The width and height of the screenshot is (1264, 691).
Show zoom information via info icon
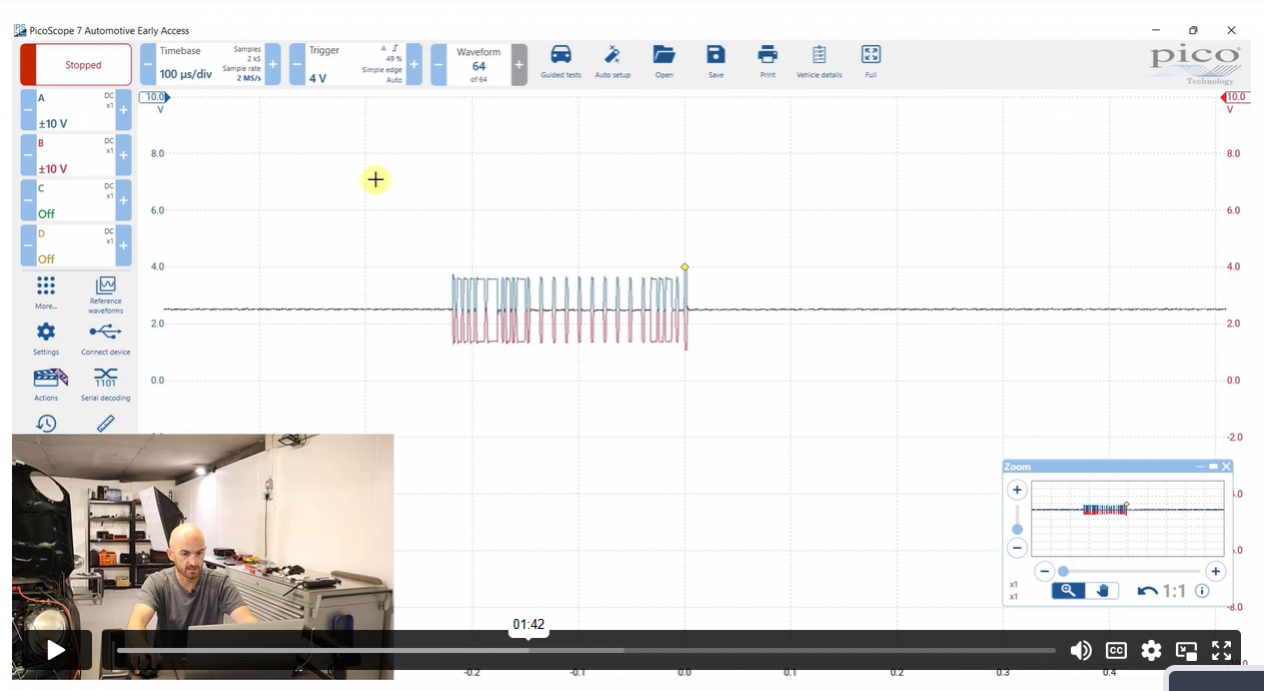(1202, 591)
